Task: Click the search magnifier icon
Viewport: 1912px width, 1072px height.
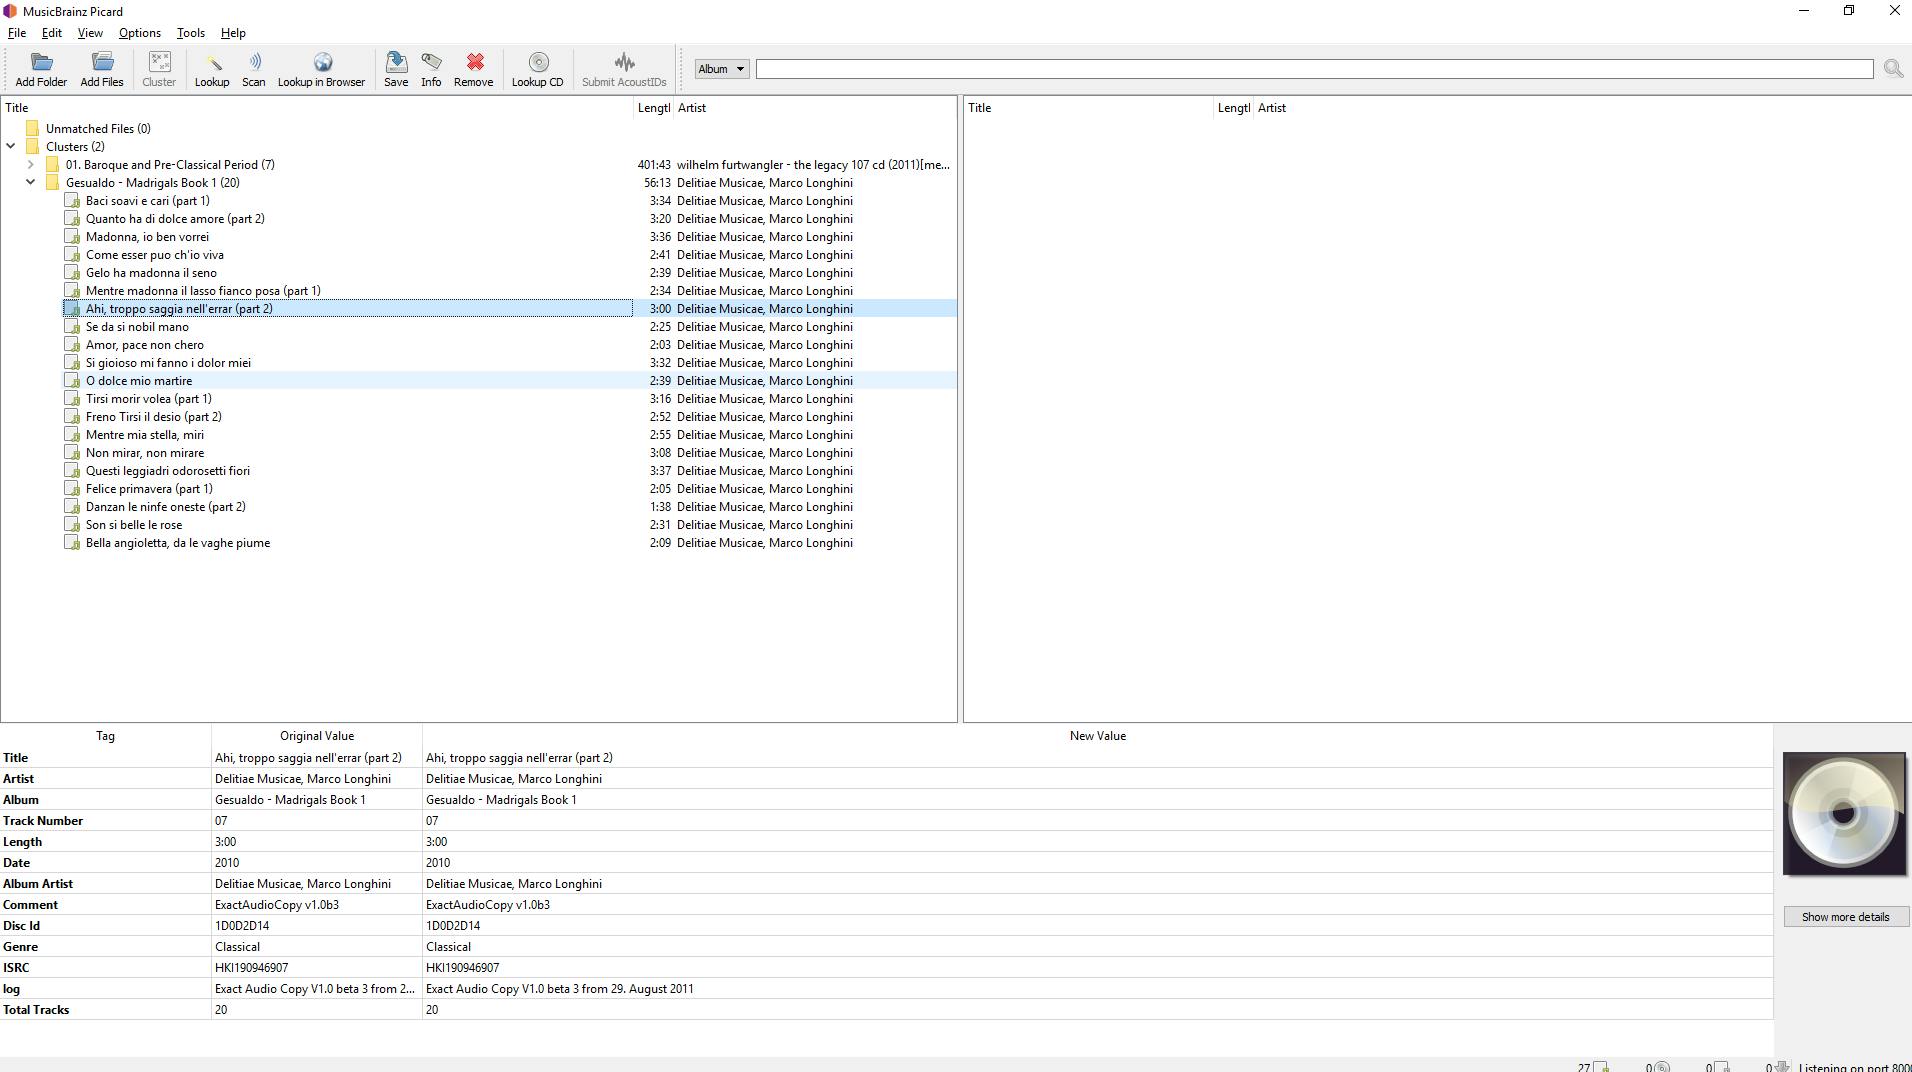Action: [x=1892, y=68]
